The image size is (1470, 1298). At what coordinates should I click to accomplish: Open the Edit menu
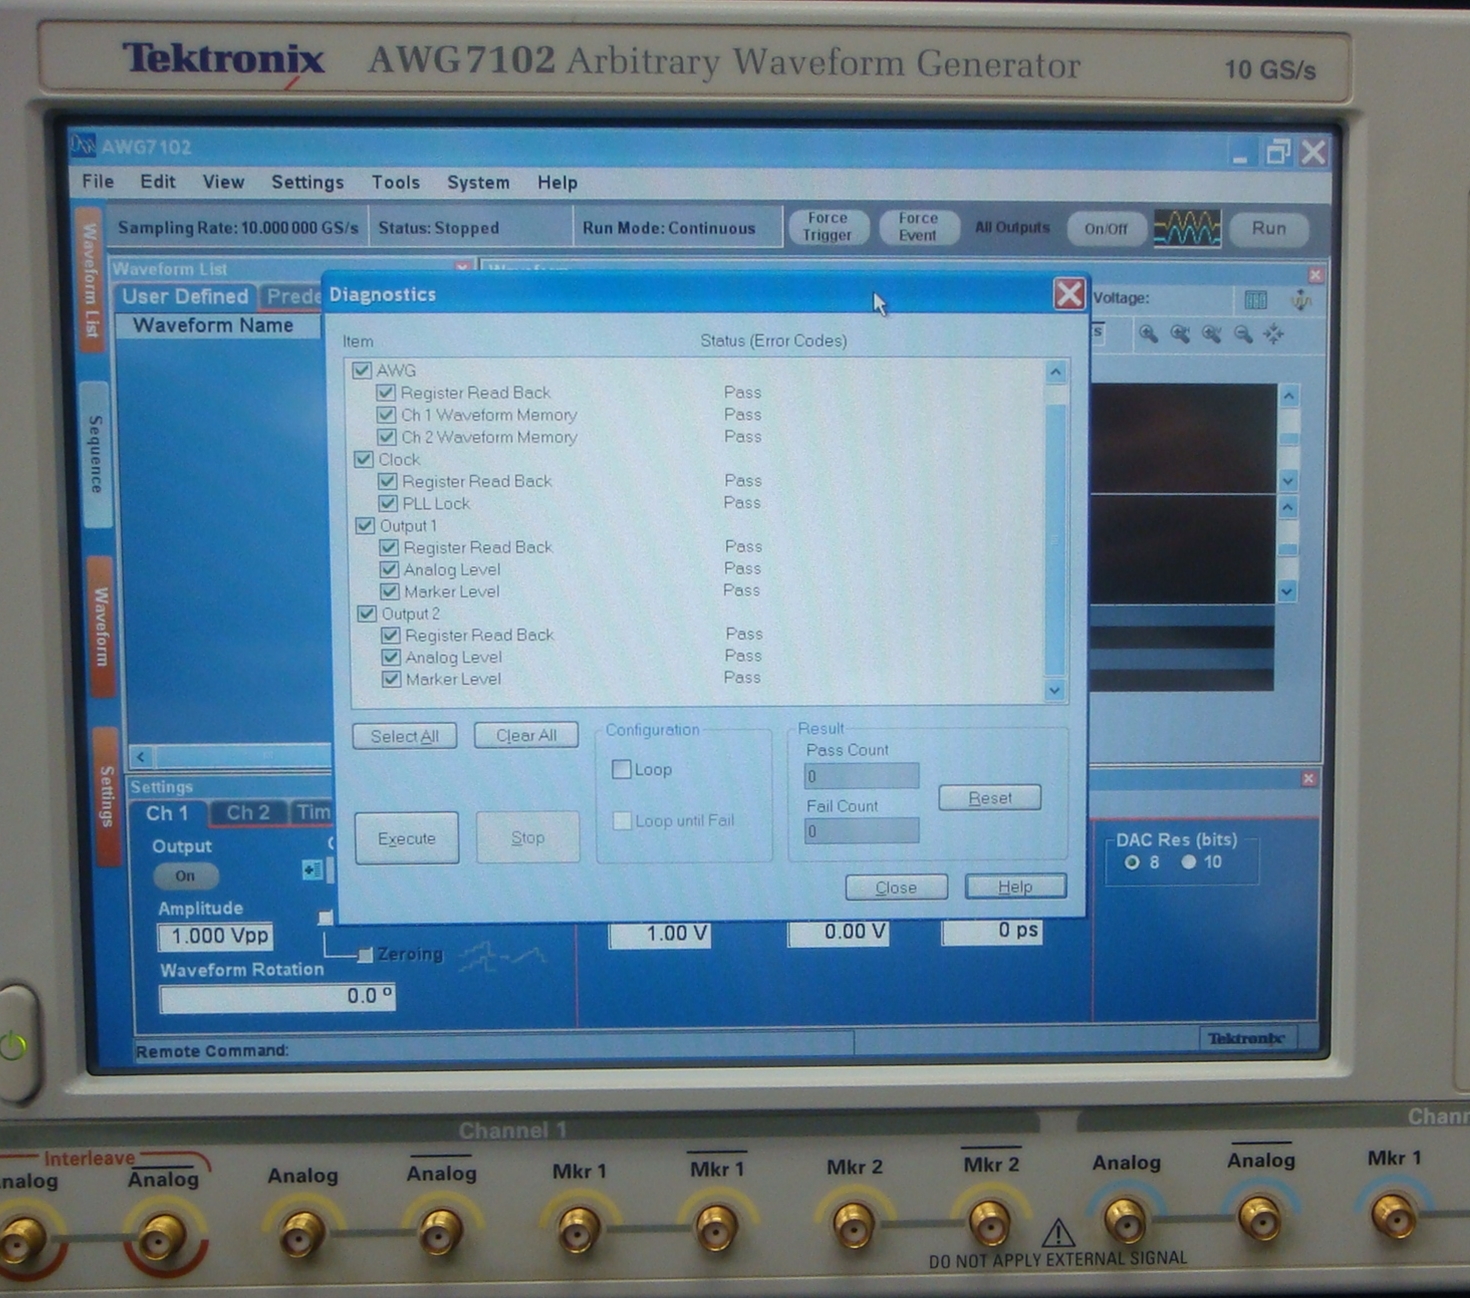157,181
